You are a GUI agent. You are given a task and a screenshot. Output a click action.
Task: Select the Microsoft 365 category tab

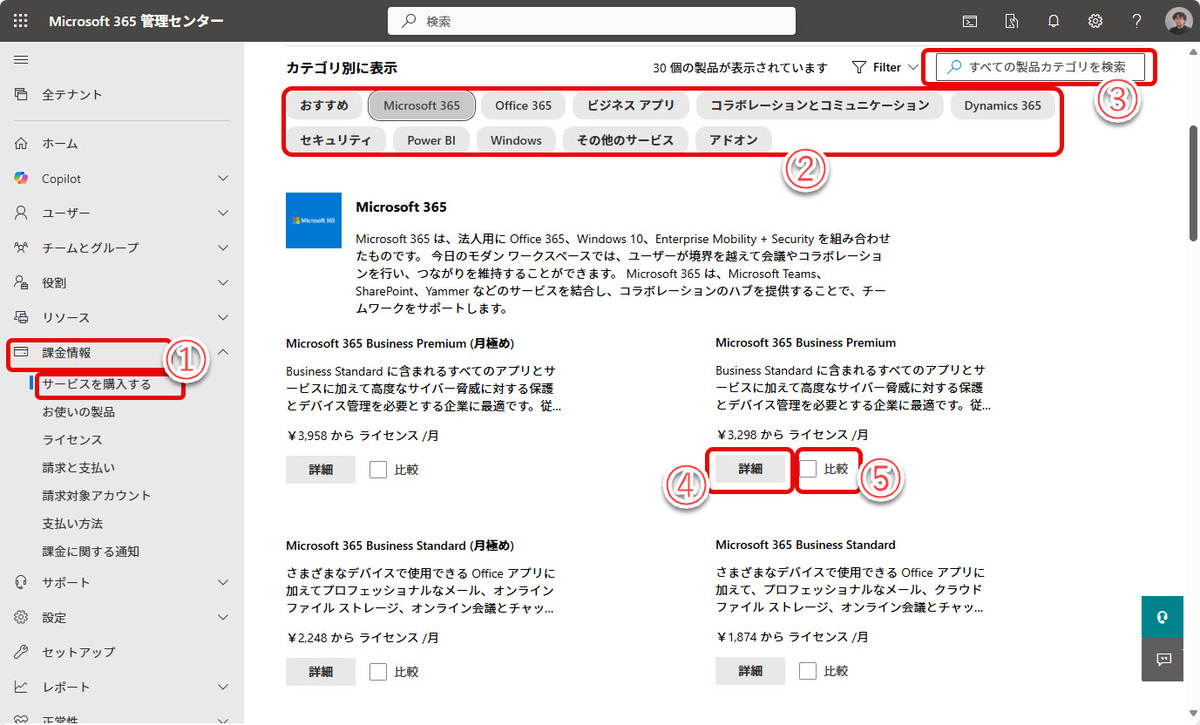click(422, 105)
